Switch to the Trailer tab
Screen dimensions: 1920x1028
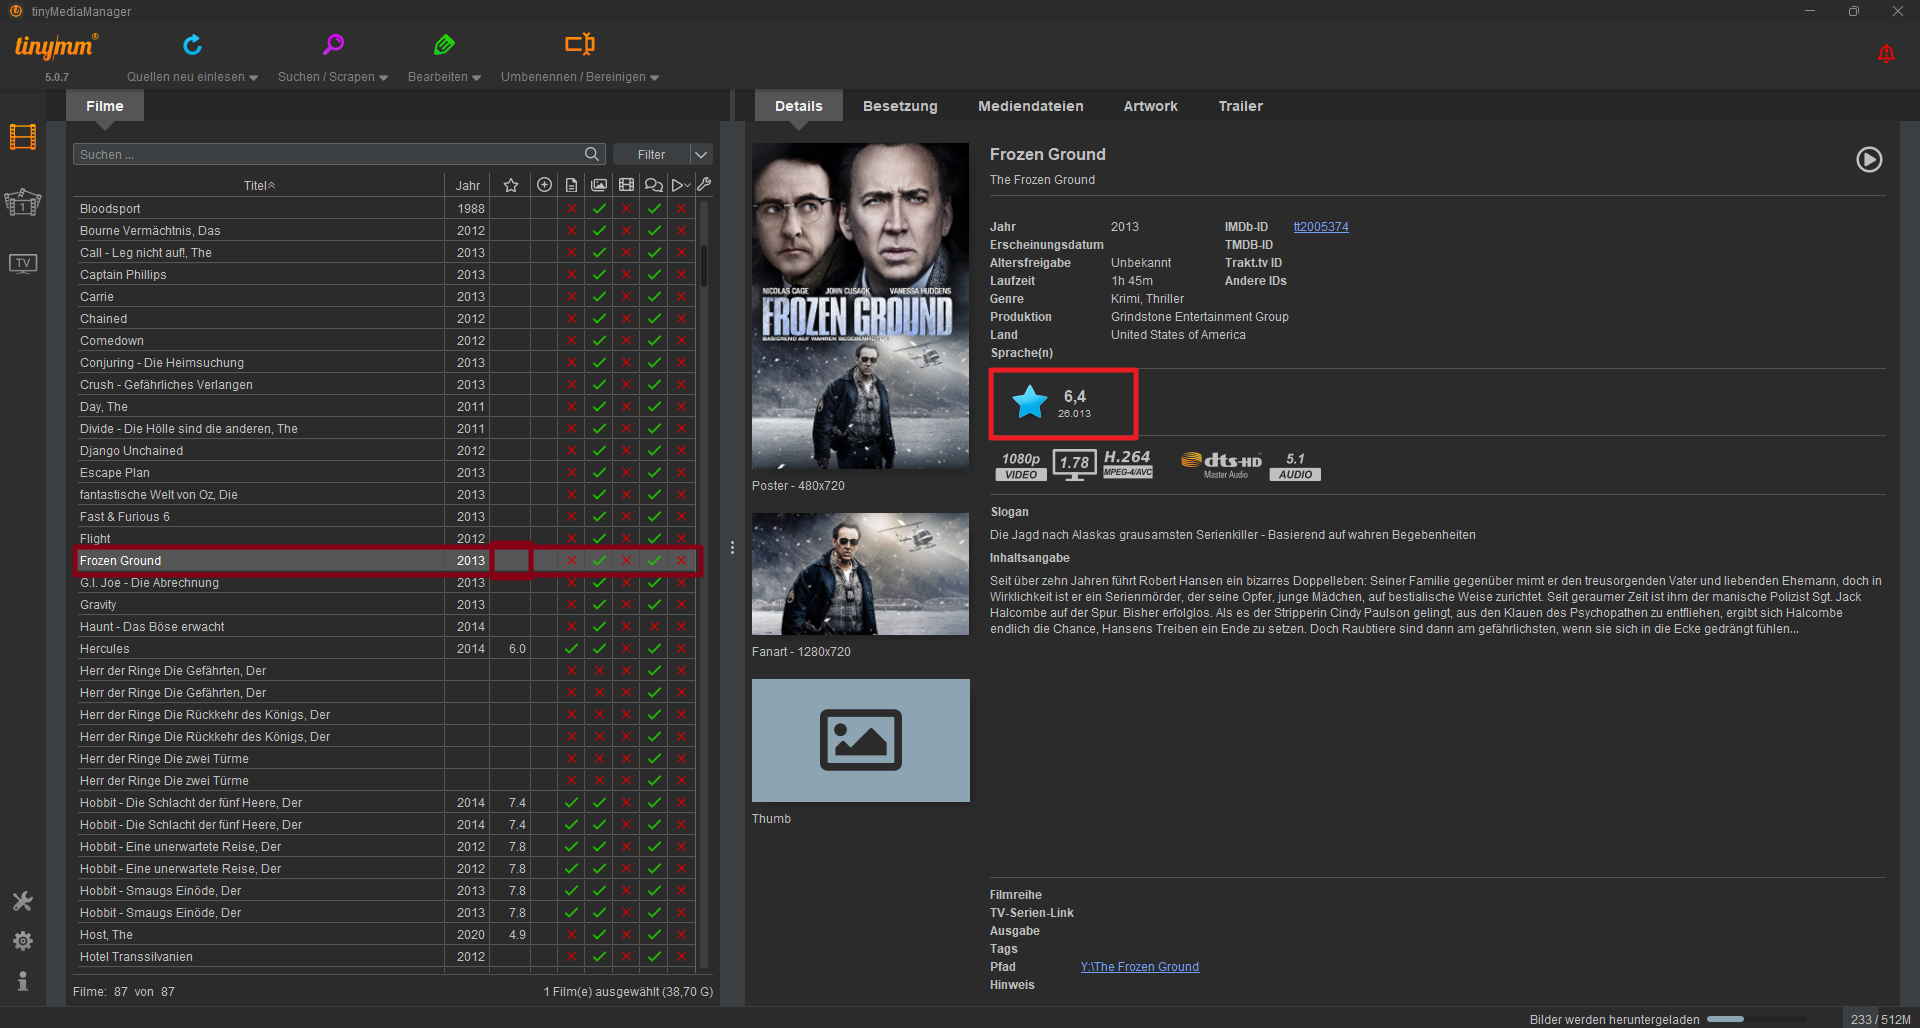click(1240, 106)
